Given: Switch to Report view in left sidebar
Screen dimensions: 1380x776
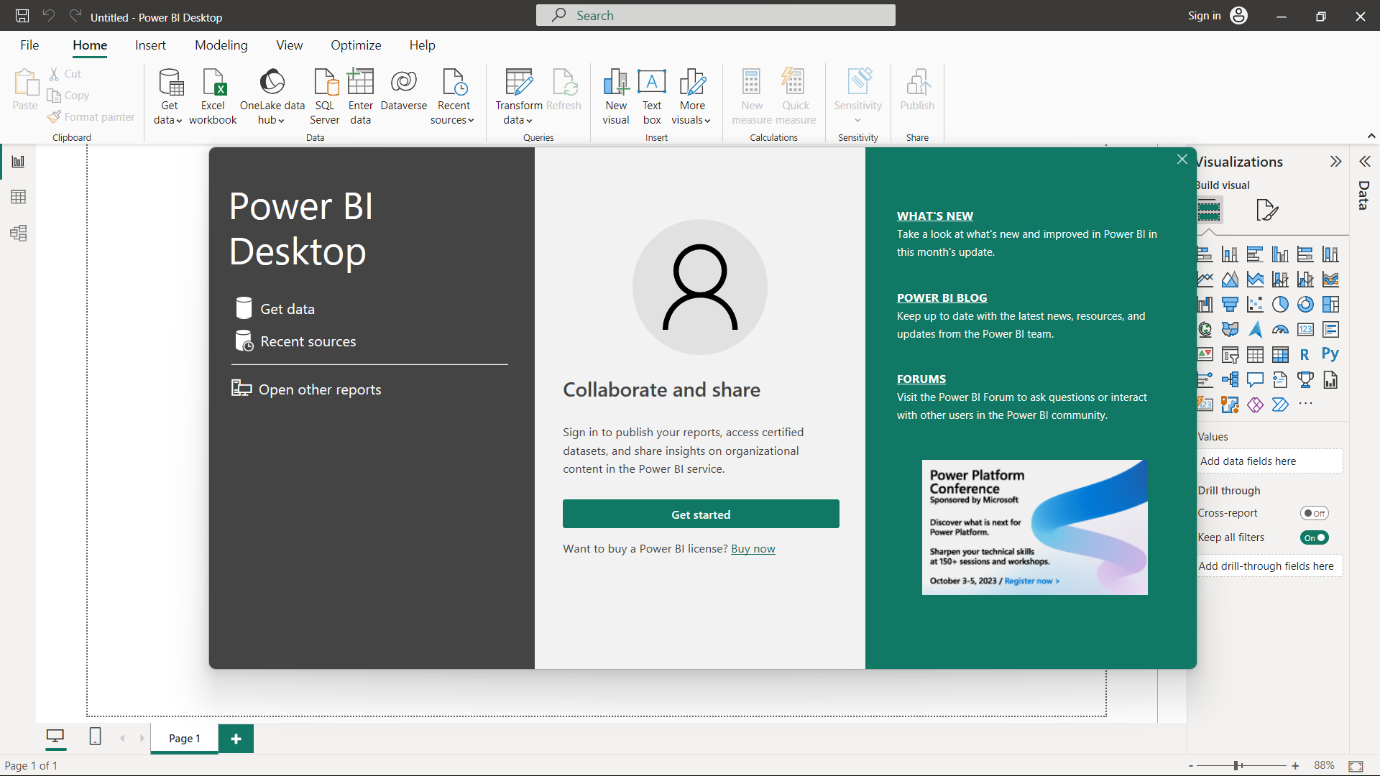Looking at the screenshot, I should pos(18,161).
